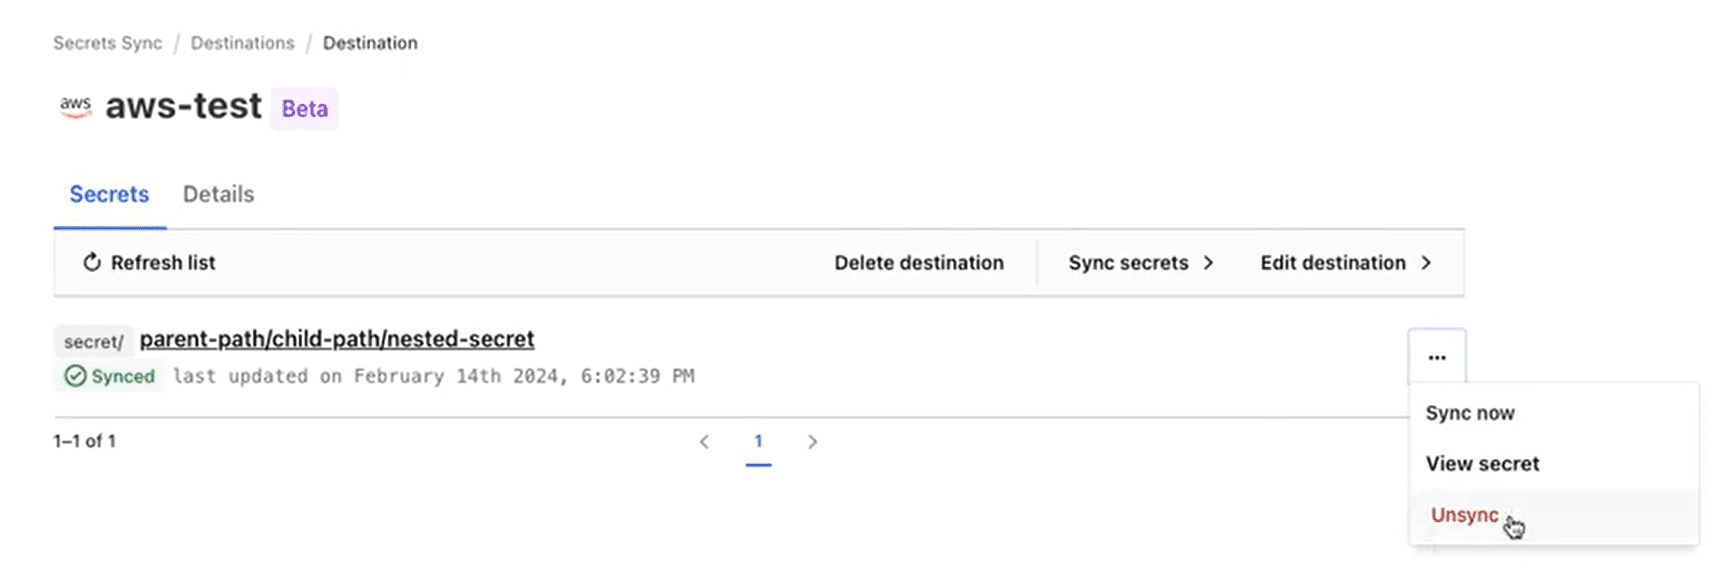The image size is (1721, 568).
Task: Open the parent-path/child-path/nested-secret link
Action: [337, 339]
